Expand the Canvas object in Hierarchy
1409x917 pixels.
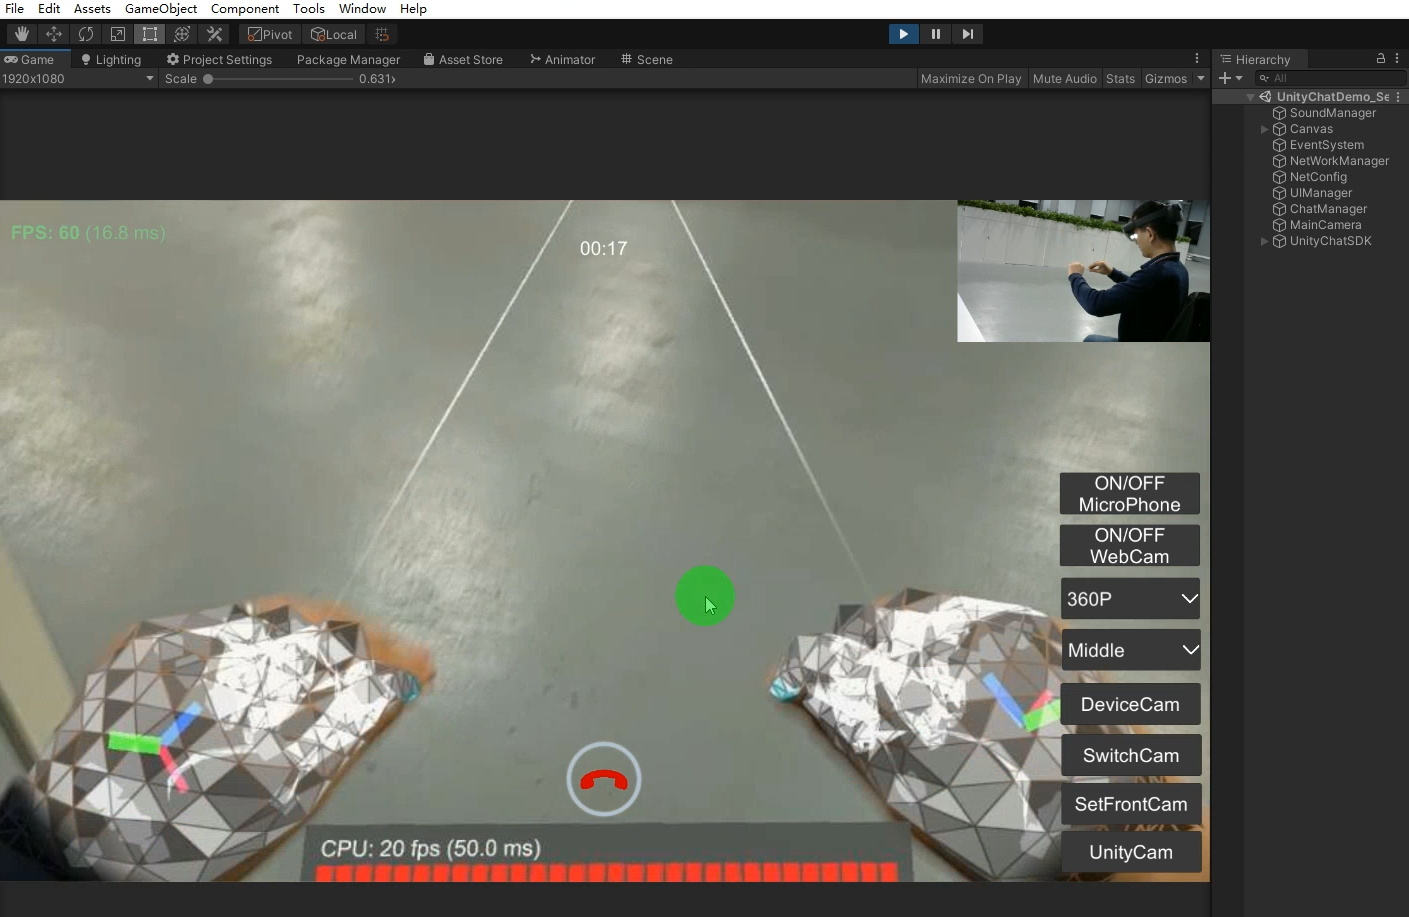click(1265, 129)
